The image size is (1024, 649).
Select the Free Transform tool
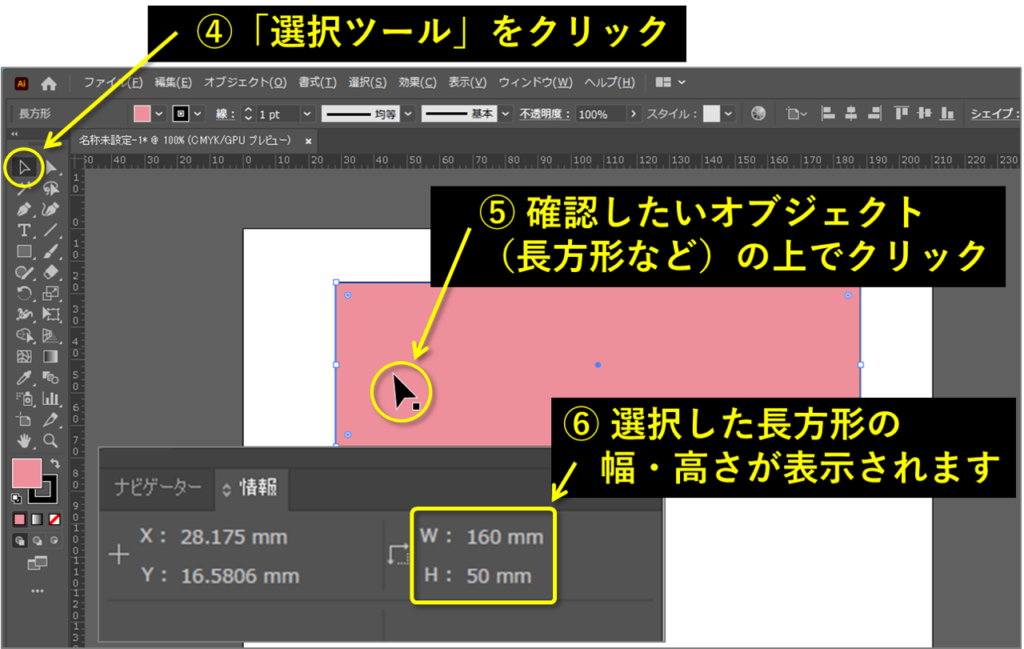point(50,314)
